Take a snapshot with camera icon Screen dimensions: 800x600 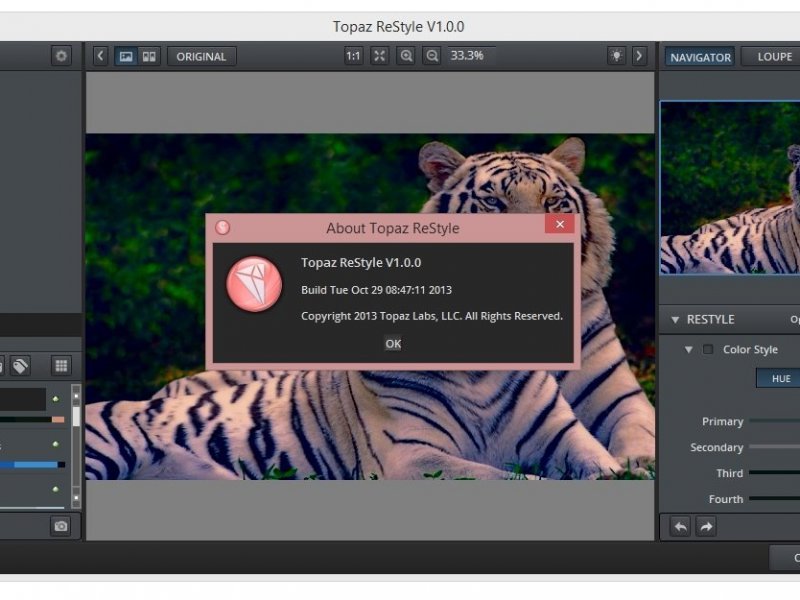[x=61, y=526]
